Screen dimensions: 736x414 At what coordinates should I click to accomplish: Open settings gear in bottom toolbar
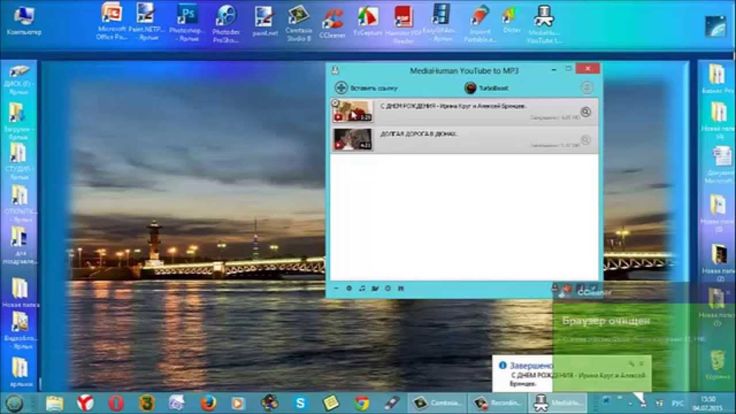click(x=349, y=289)
